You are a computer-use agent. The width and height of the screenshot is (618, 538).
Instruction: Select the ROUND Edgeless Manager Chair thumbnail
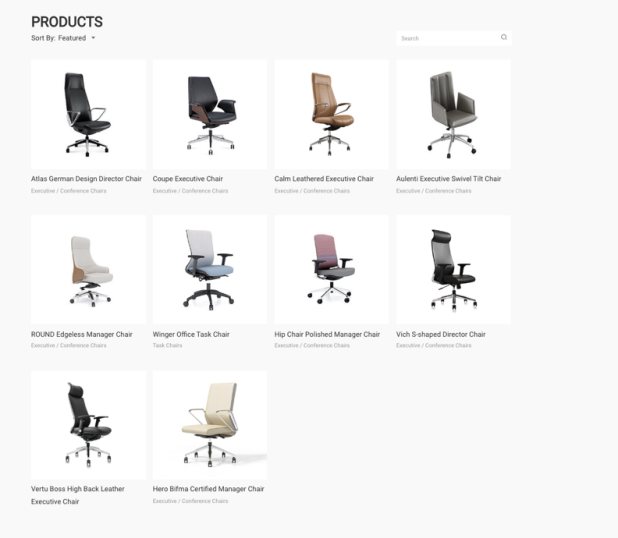pos(88,270)
